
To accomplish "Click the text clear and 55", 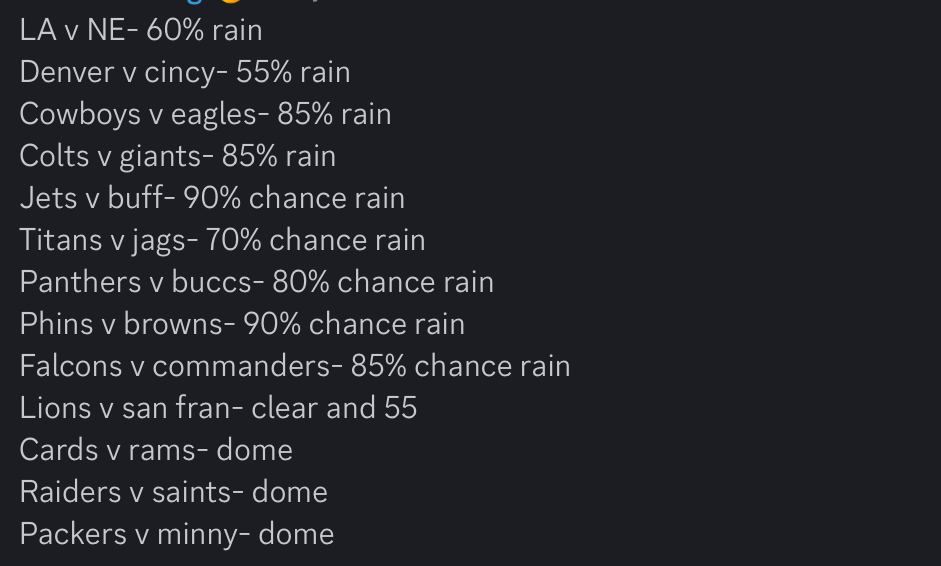I will click(334, 408).
